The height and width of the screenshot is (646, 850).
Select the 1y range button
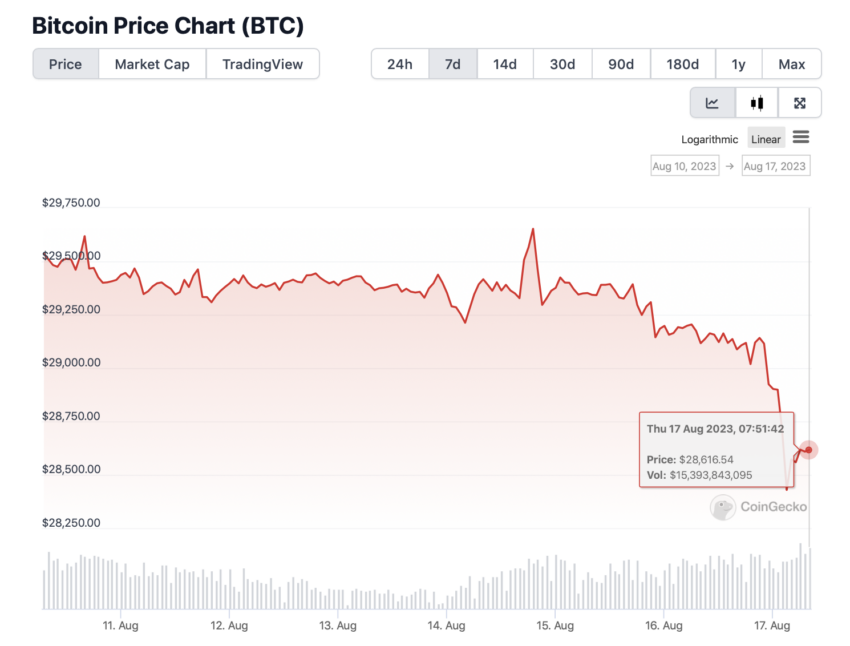[x=738, y=64]
